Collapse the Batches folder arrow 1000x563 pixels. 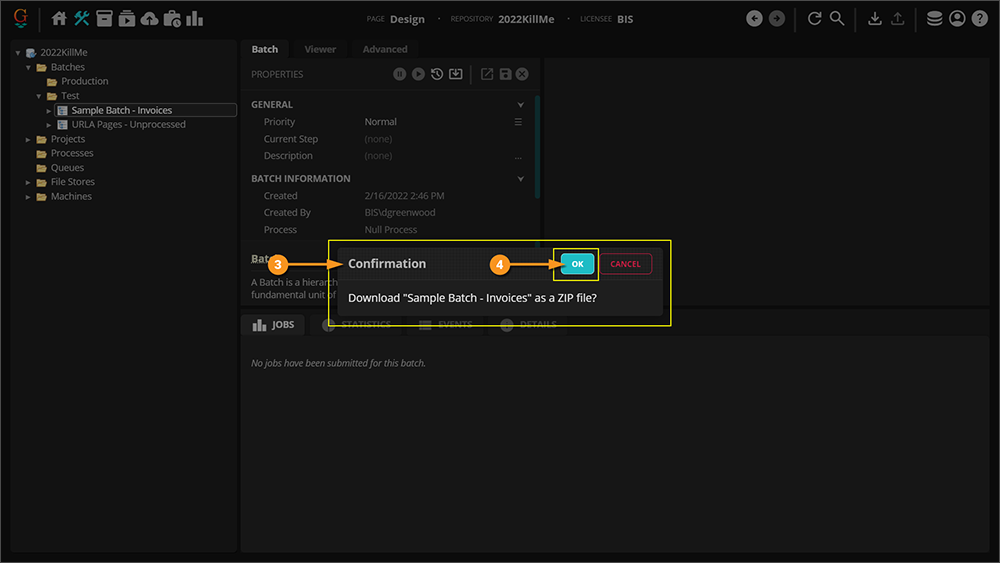click(28, 68)
